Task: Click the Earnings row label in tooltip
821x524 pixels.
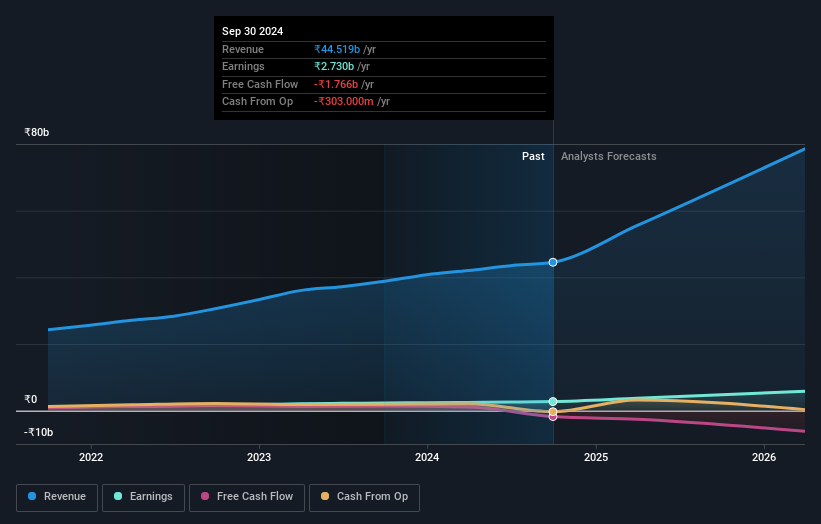Action: tap(243, 66)
